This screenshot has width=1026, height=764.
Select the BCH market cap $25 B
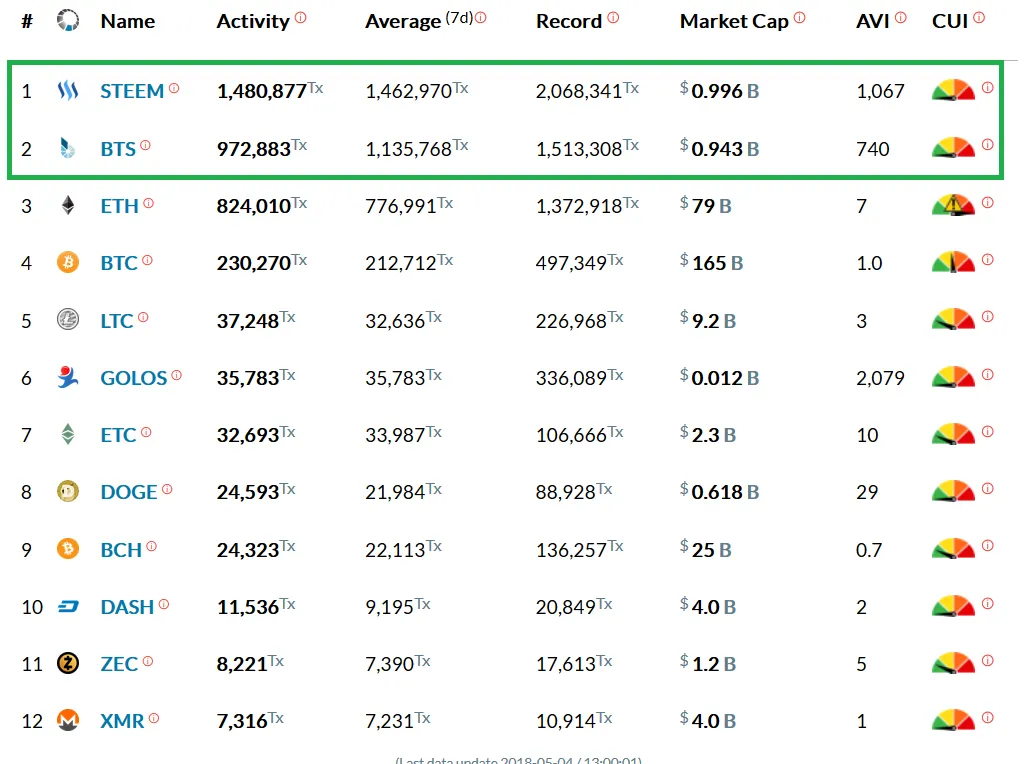pyautogui.click(x=706, y=549)
